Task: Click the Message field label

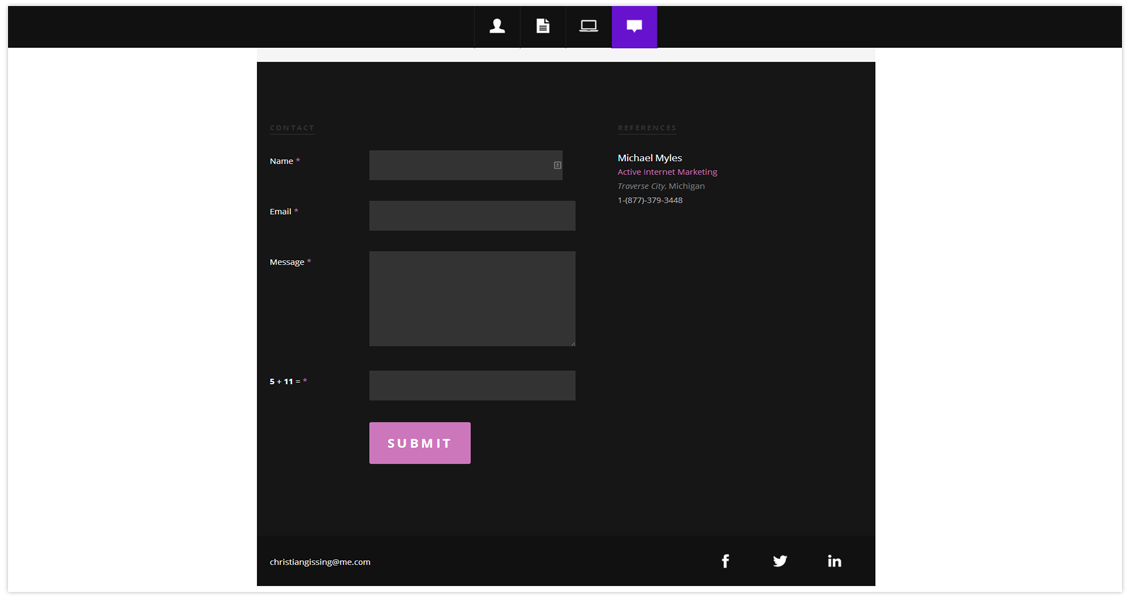Action: click(x=287, y=262)
